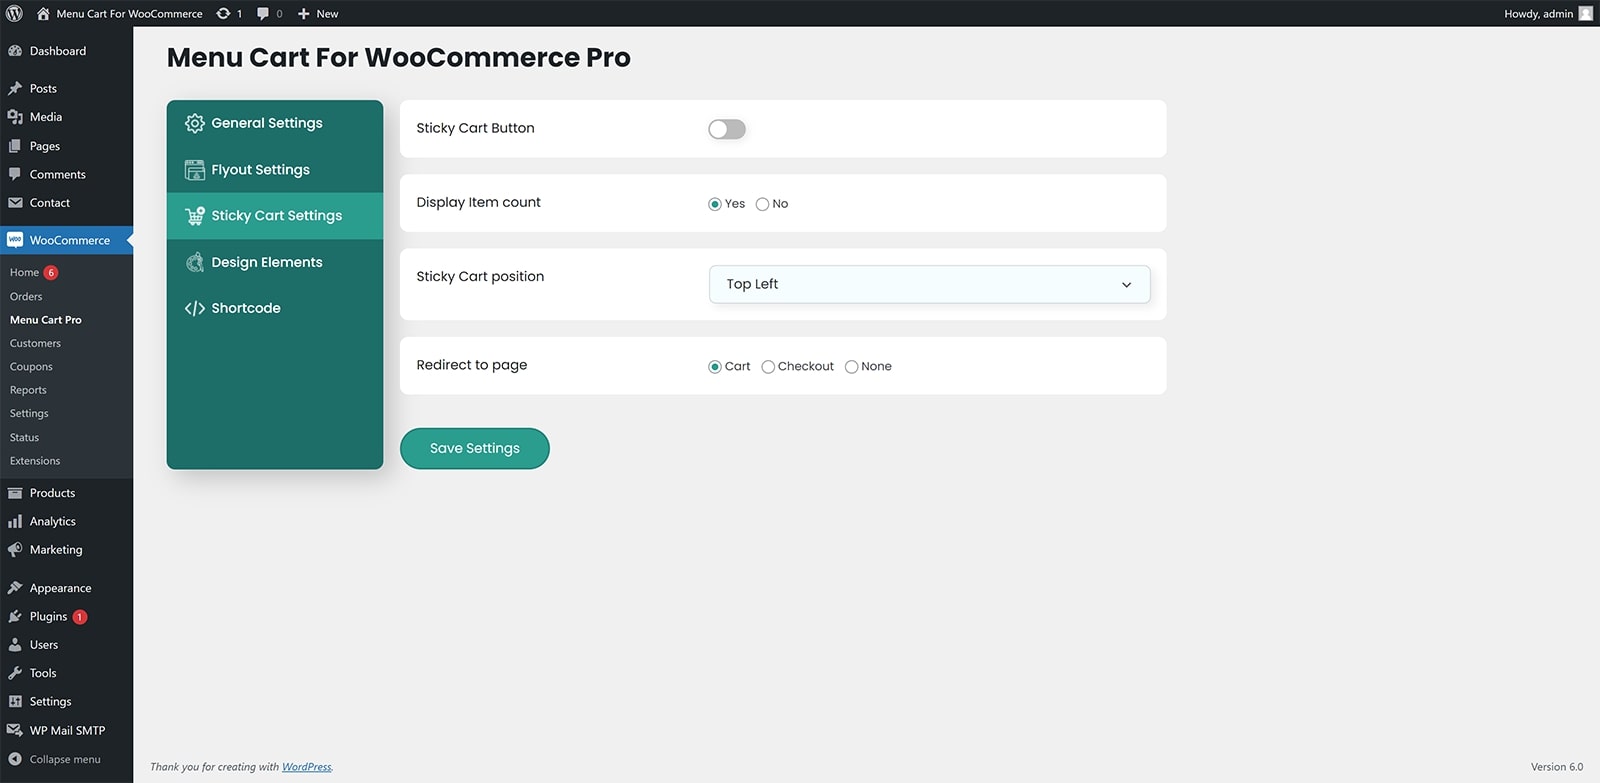The width and height of the screenshot is (1600, 783).
Task: Click the WP Mail SMTP icon
Action: 15,730
